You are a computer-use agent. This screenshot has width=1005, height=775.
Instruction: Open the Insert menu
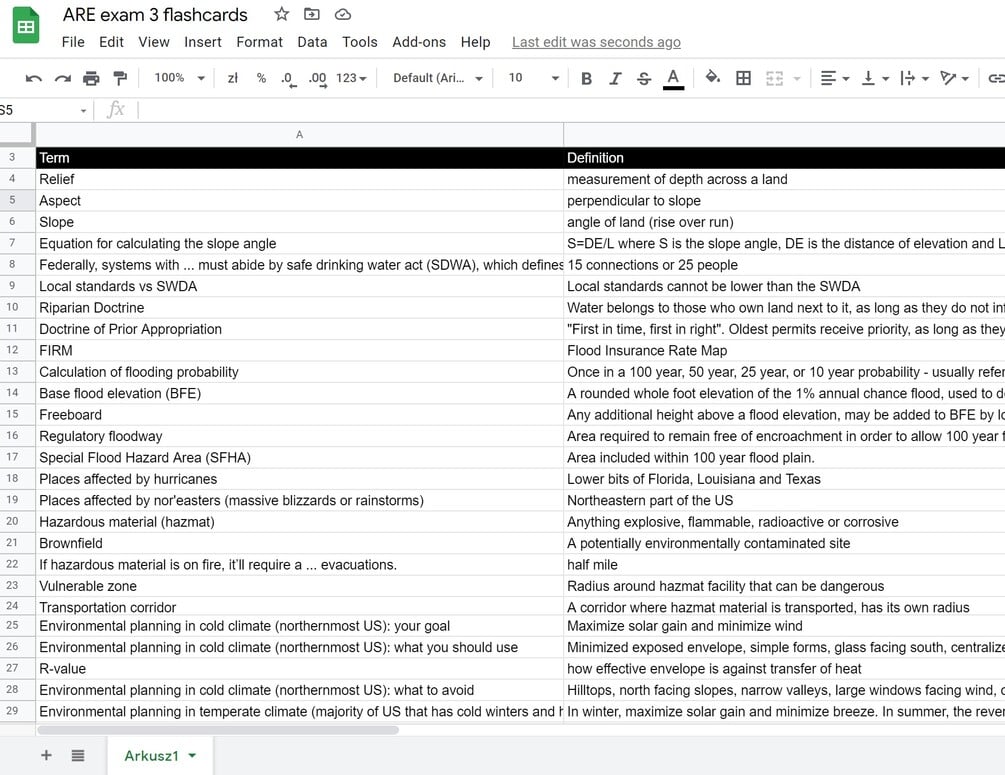203,42
